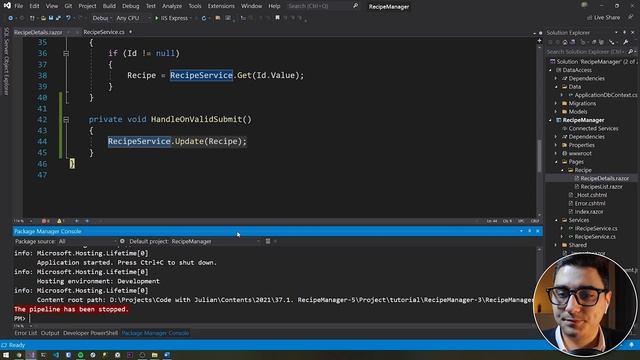
Task: Click the warnings indicator below editor
Action: pos(60,221)
